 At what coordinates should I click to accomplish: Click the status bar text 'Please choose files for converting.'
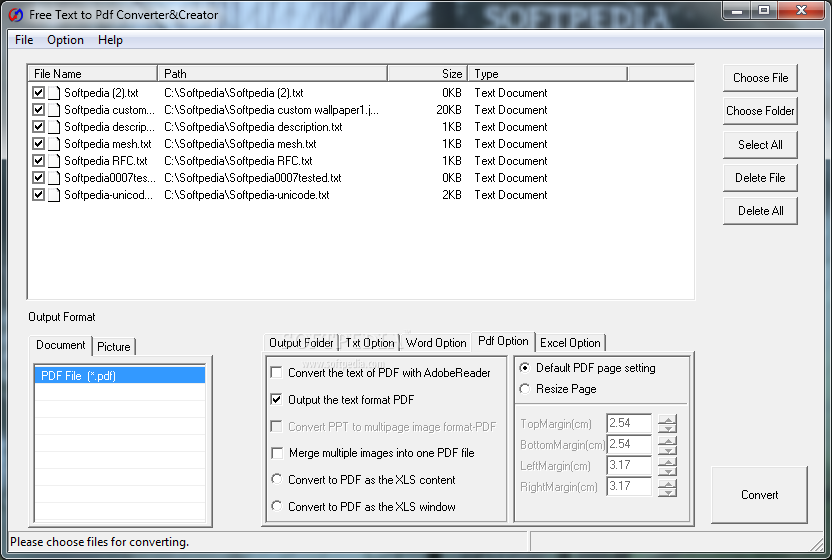100,542
